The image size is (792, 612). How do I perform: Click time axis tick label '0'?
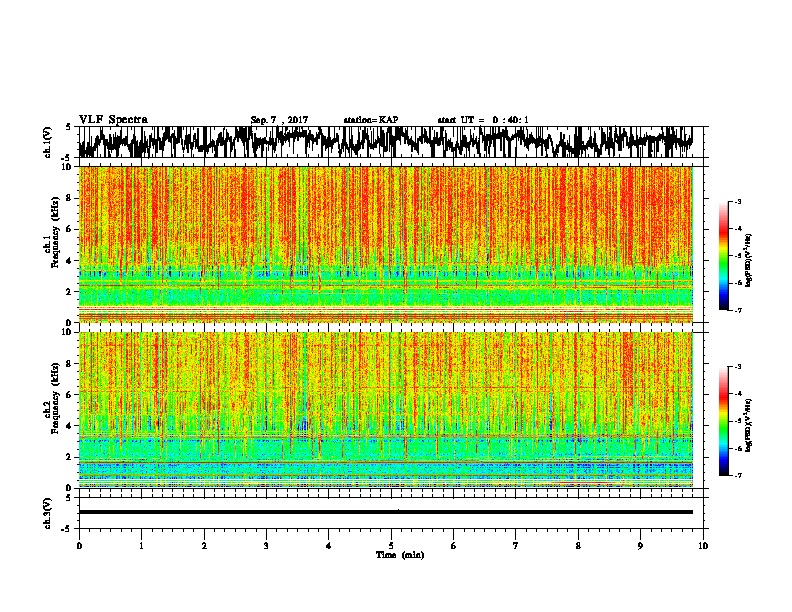point(79,546)
